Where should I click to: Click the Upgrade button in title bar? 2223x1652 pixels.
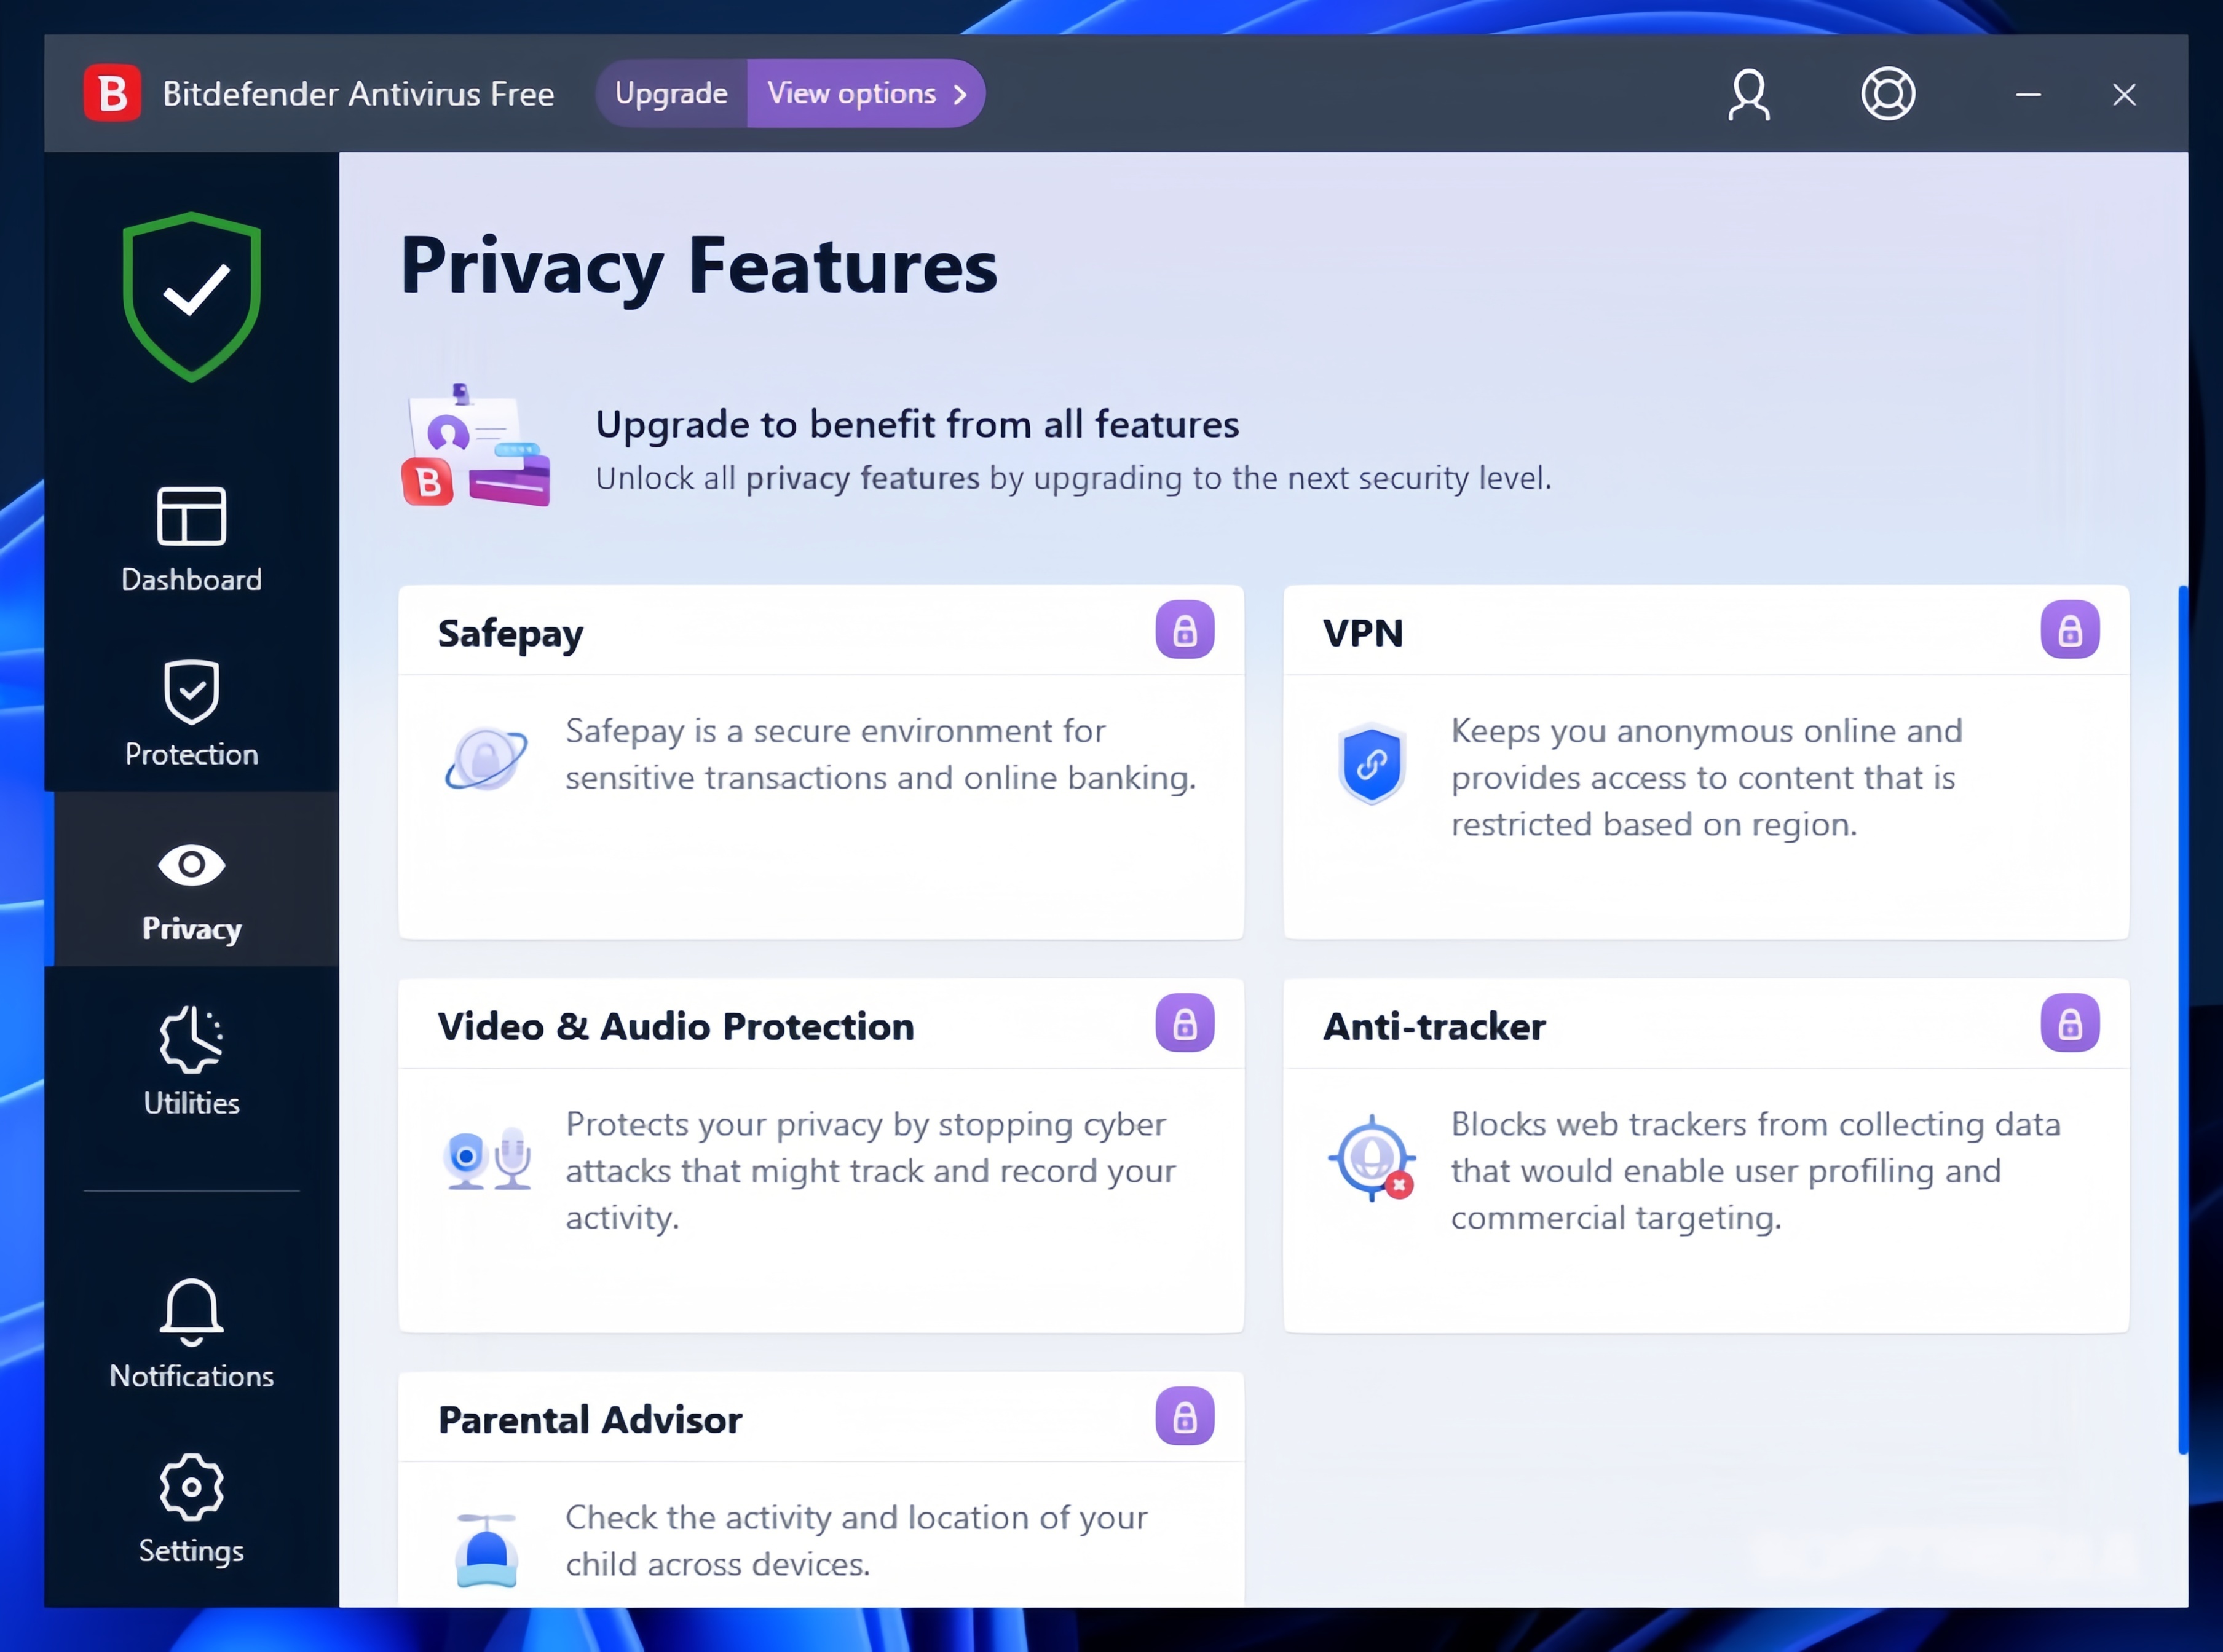[x=672, y=93]
